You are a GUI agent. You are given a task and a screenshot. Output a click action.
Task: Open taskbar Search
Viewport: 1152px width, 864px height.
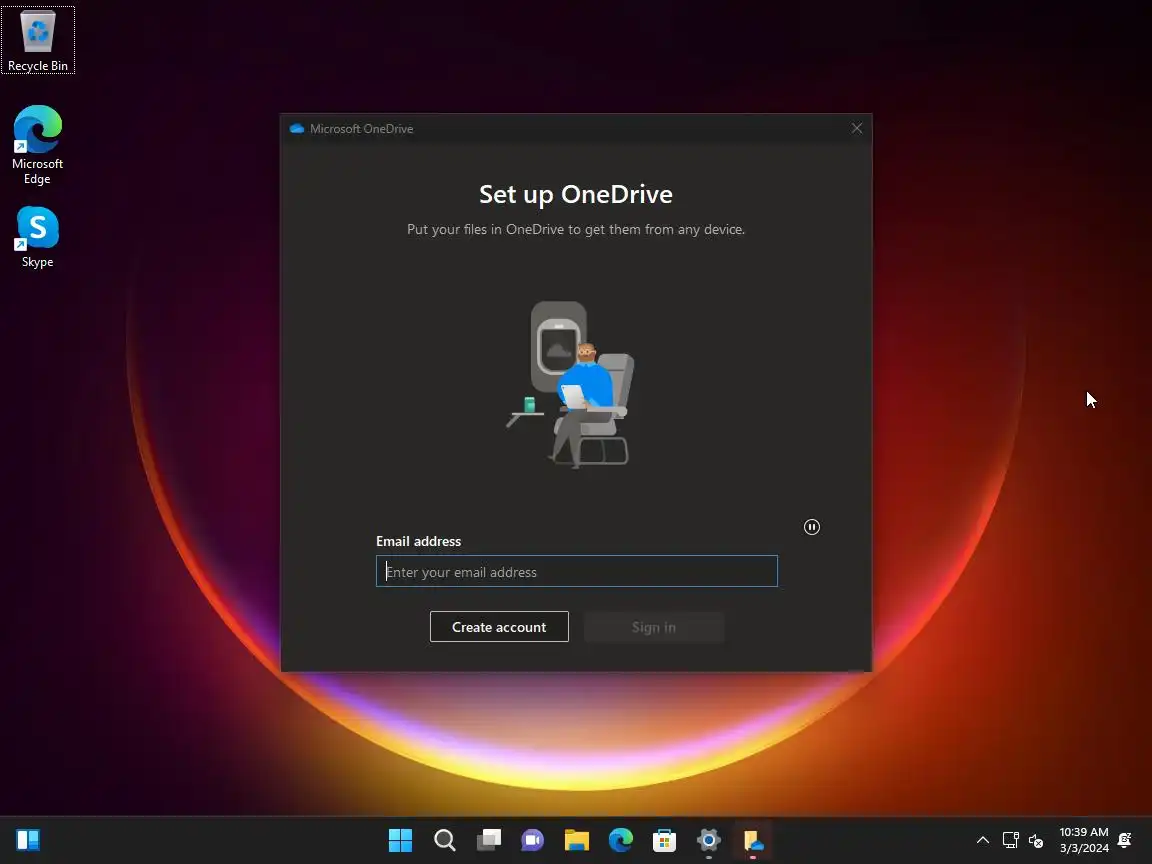[x=444, y=840]
